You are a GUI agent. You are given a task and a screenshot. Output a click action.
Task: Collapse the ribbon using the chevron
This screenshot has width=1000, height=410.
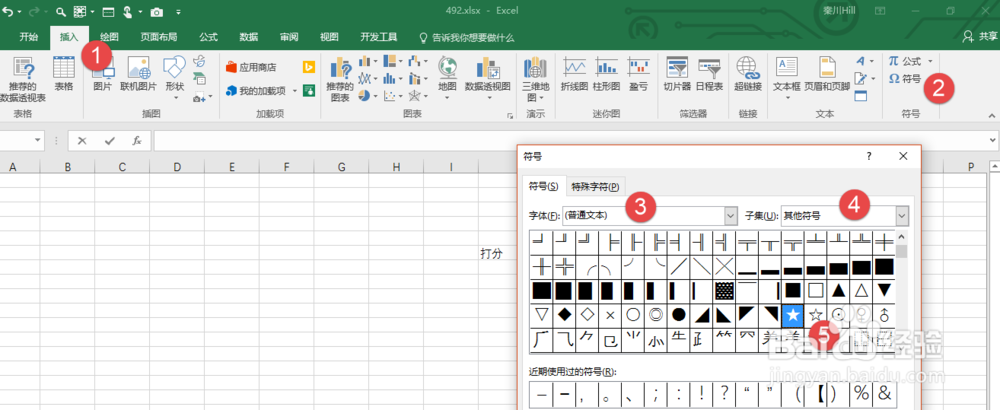(992, 115)
